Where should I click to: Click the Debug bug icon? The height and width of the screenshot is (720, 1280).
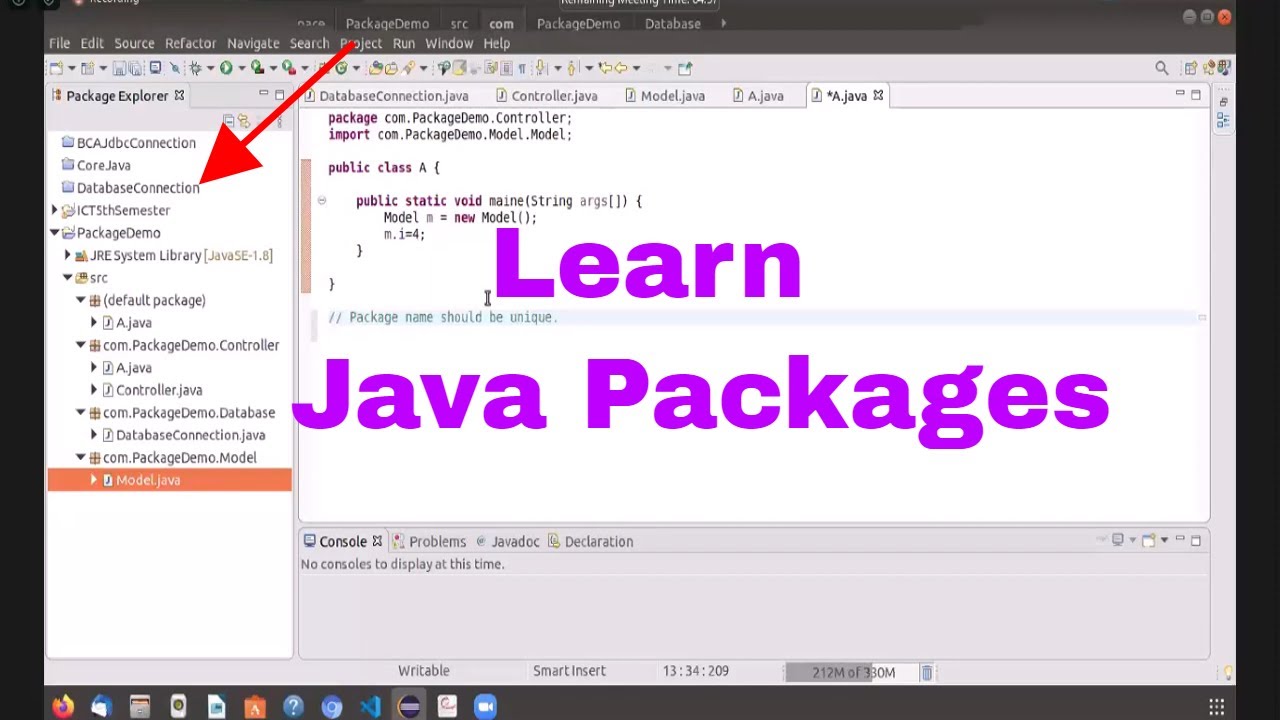click(195, 68)
